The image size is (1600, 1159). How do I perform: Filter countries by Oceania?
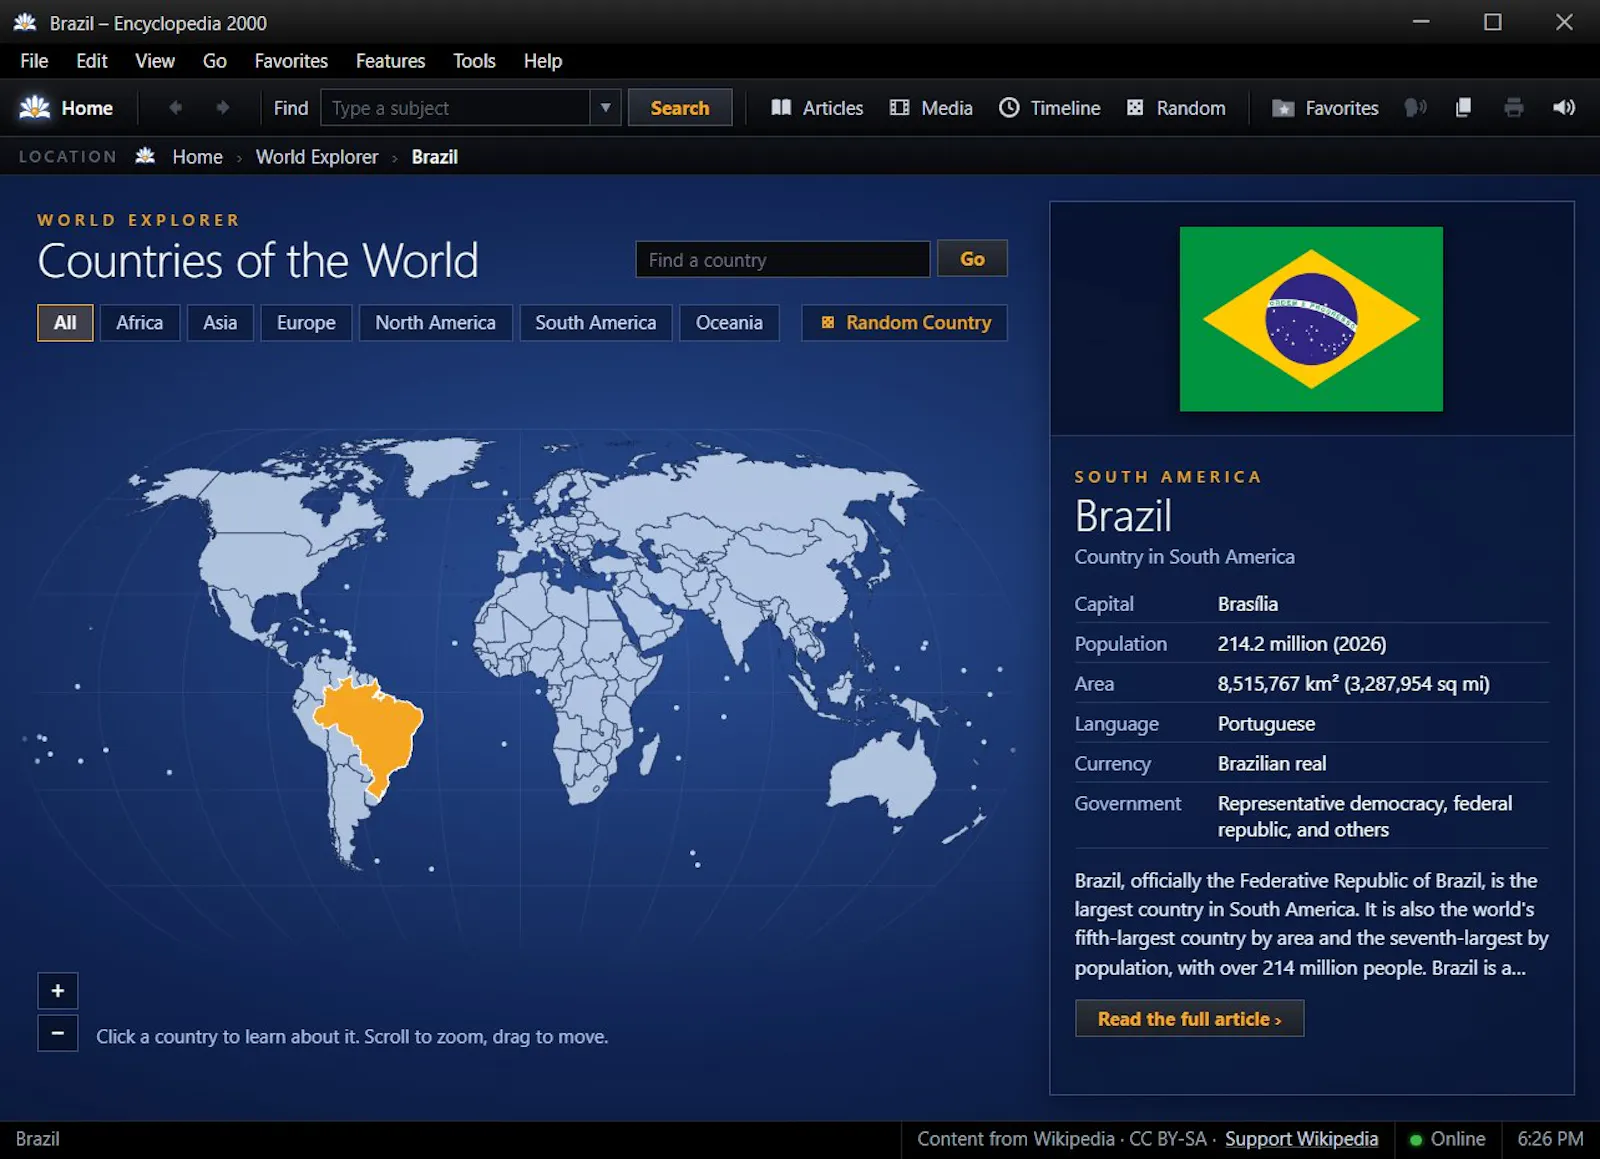(729, 323)
